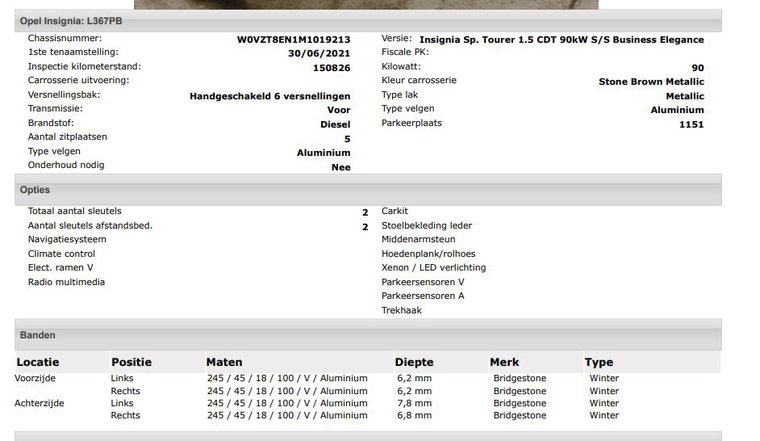The height and width of the screenshot is (441, 760).
Task: Click the Opties section header
Action: pyautogui.click(x=368, y=189)
